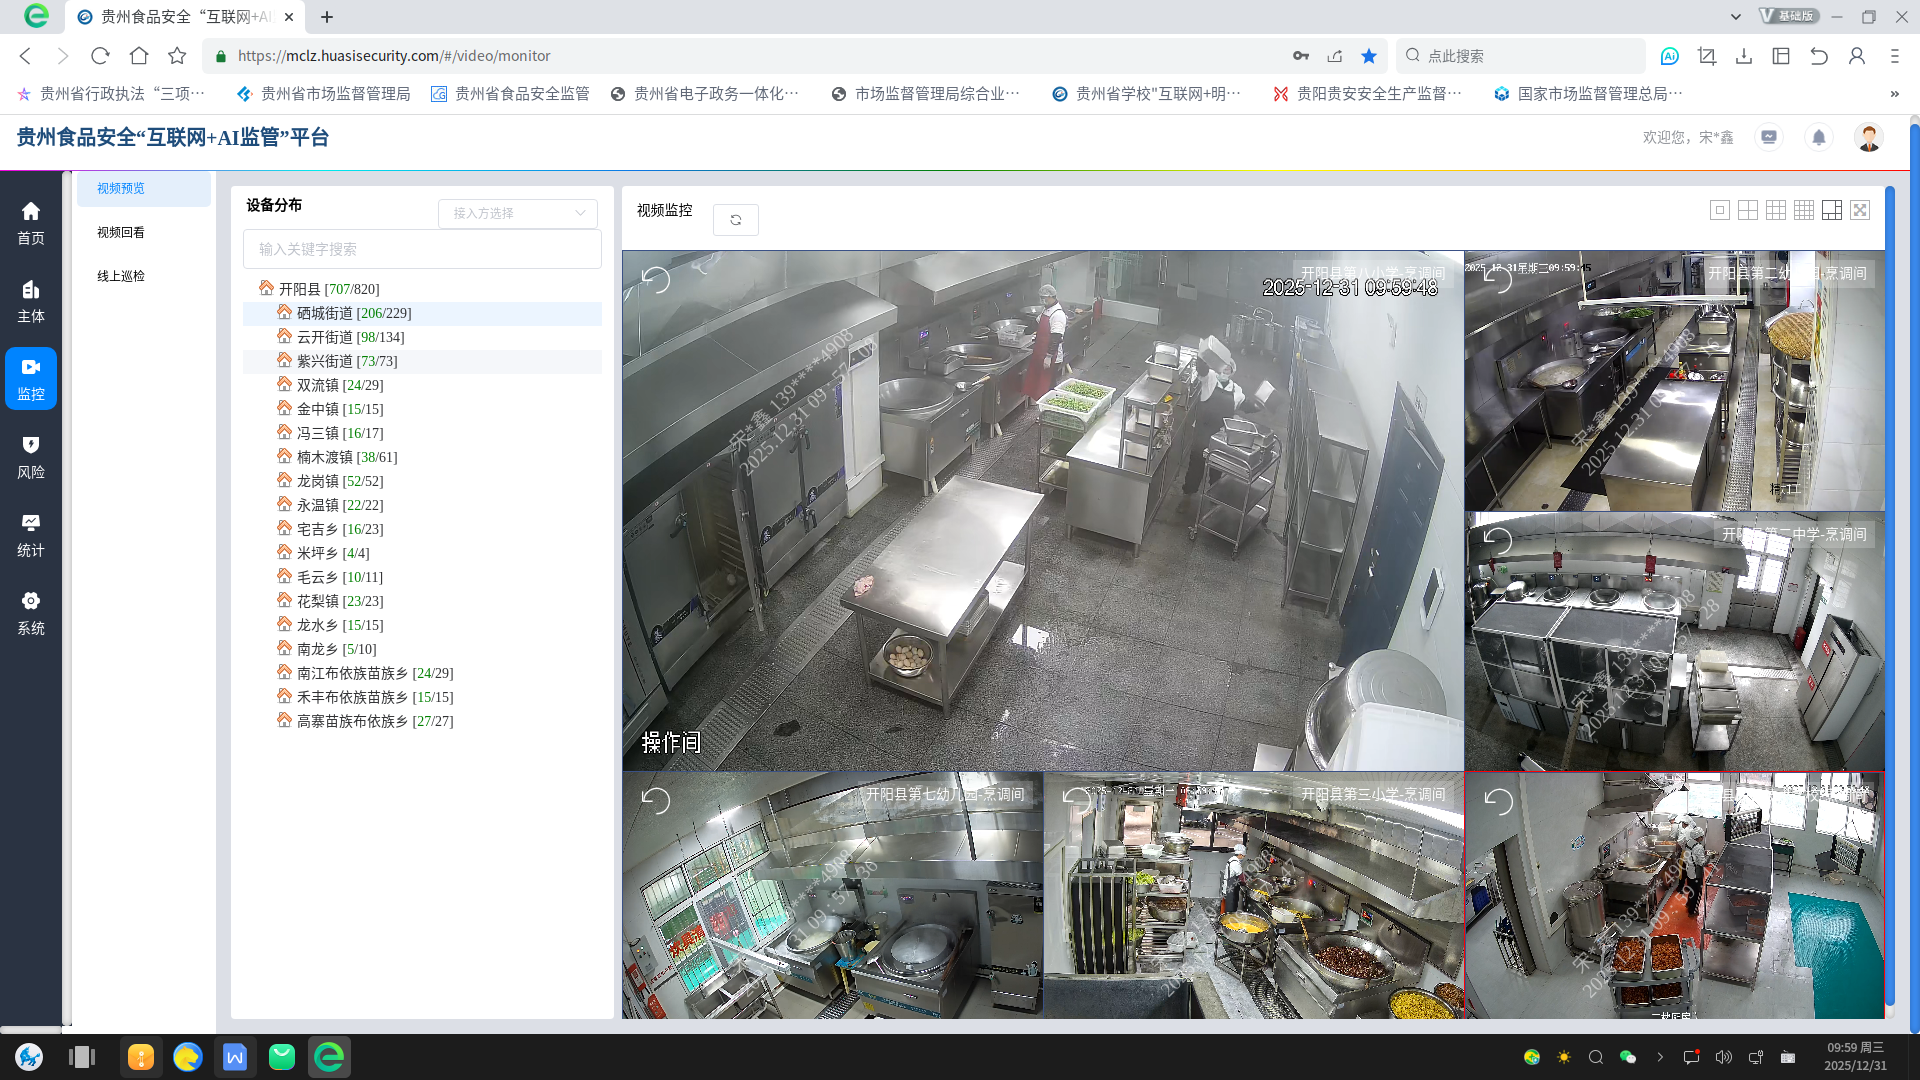Image resolution: width=1920 pixels, height=1080 pixels.
Task: Enable the single video layout
Action: point(1720,210)
